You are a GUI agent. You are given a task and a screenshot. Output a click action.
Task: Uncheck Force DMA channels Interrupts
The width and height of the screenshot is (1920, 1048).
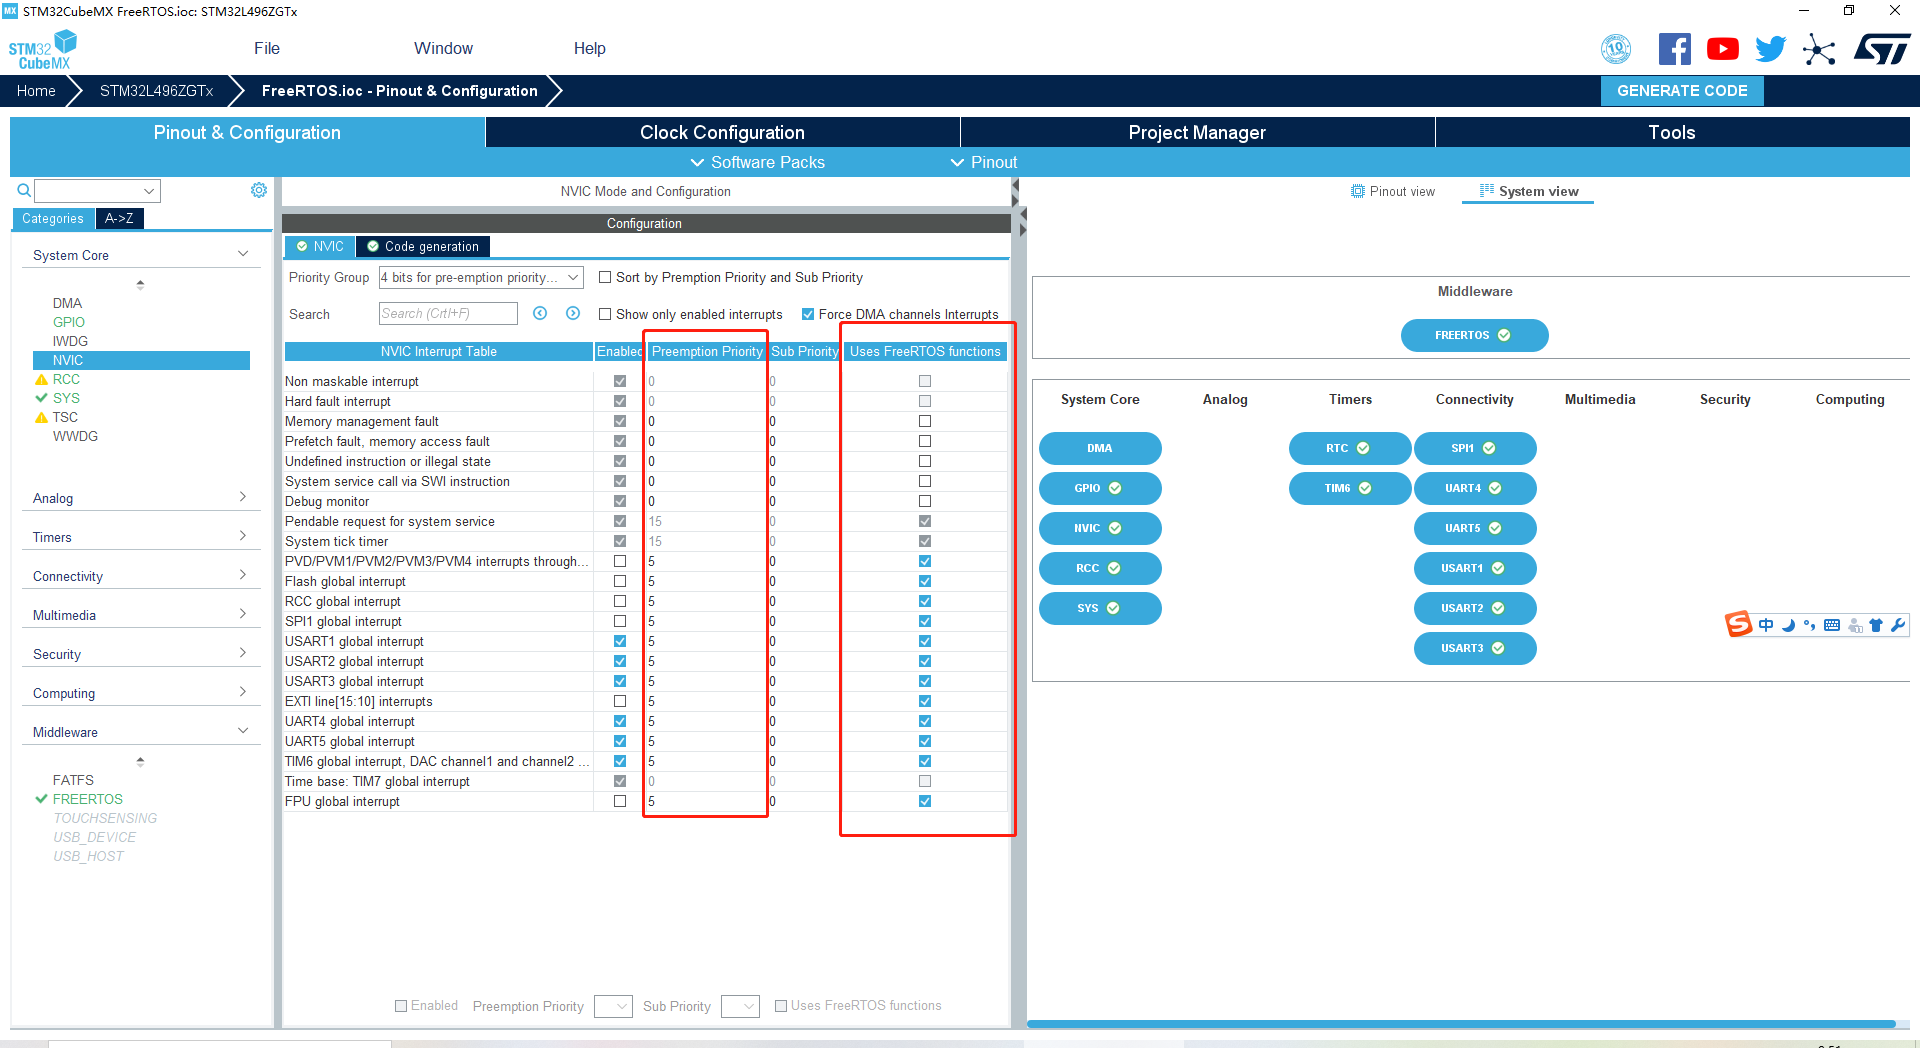[808, 314]
